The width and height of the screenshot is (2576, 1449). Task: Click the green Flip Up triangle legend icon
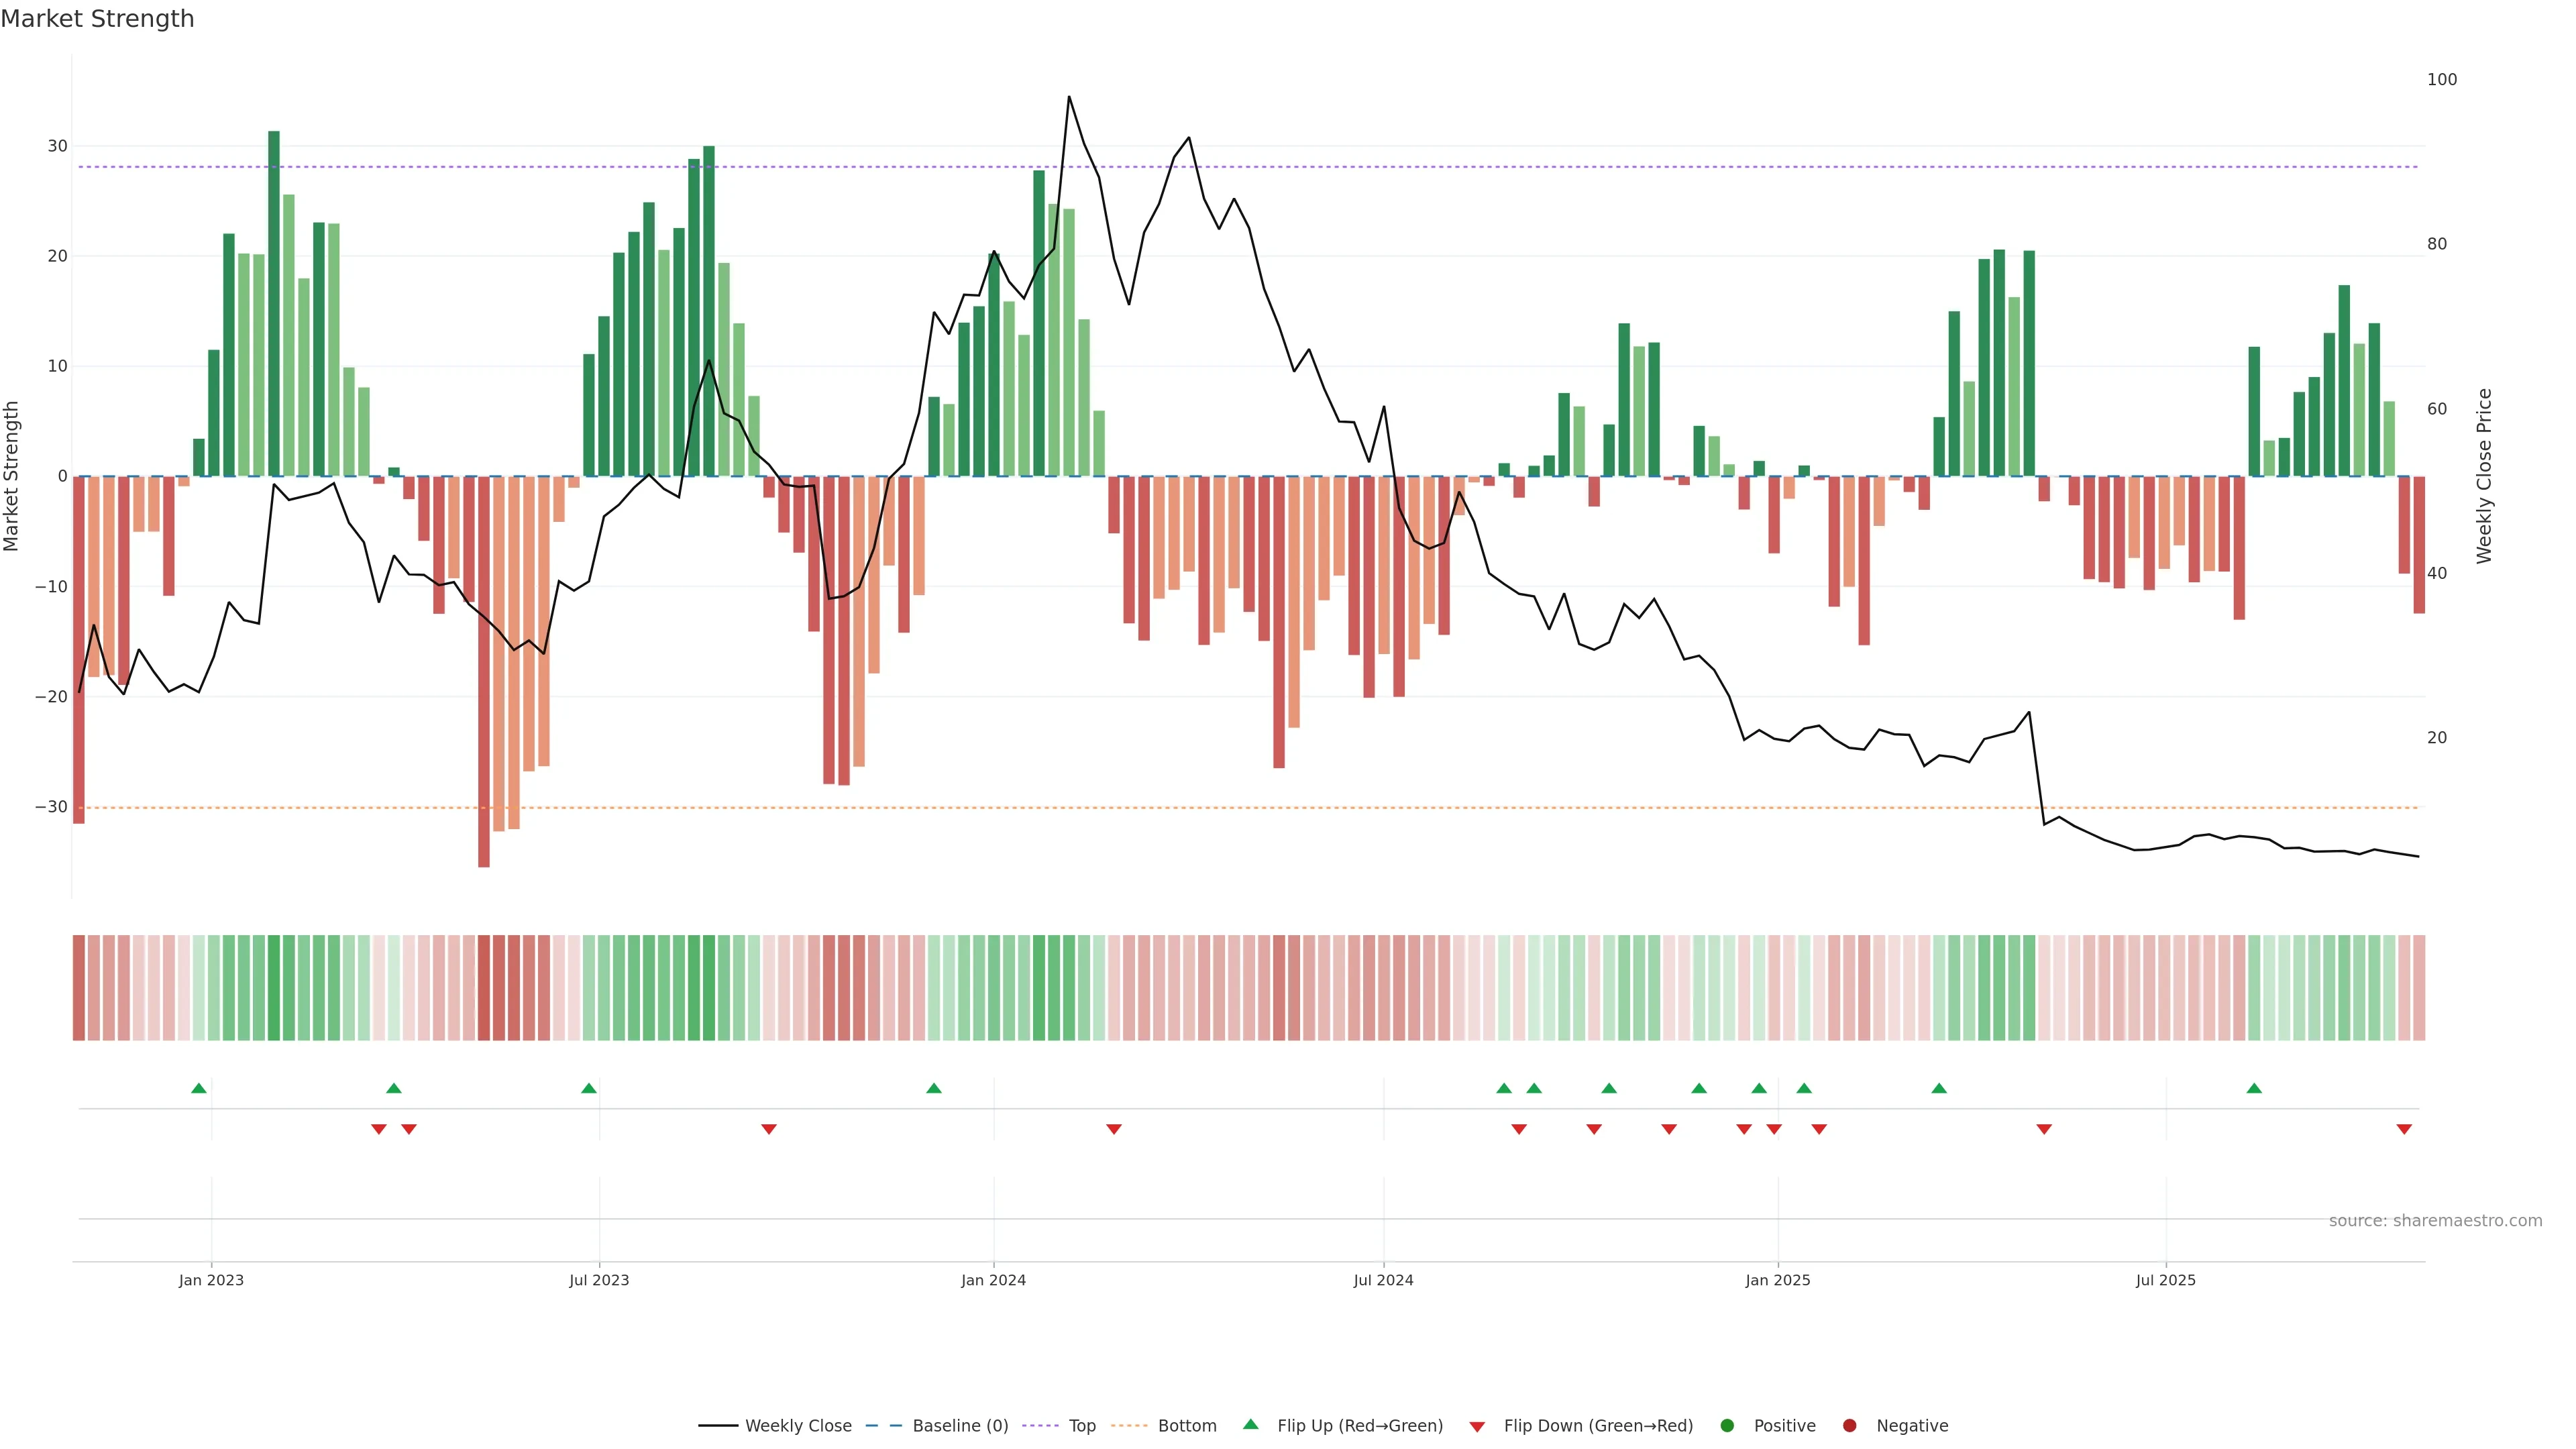point(1250,1424)
